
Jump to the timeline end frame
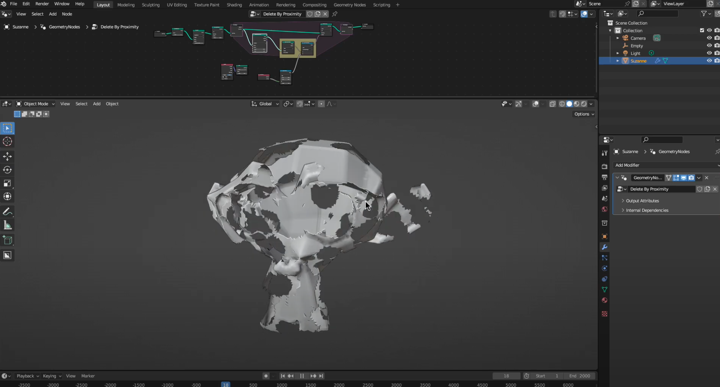click(321, 376)
